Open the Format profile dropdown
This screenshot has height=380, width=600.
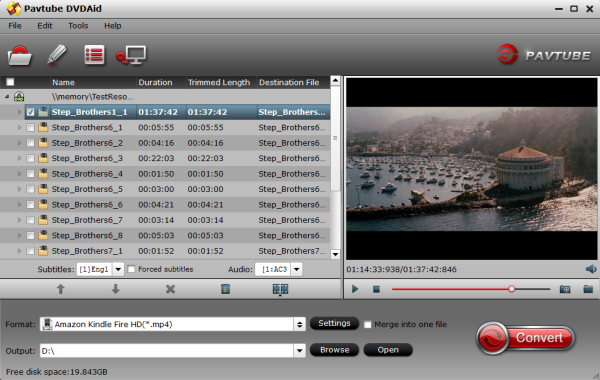coord(299,325)
